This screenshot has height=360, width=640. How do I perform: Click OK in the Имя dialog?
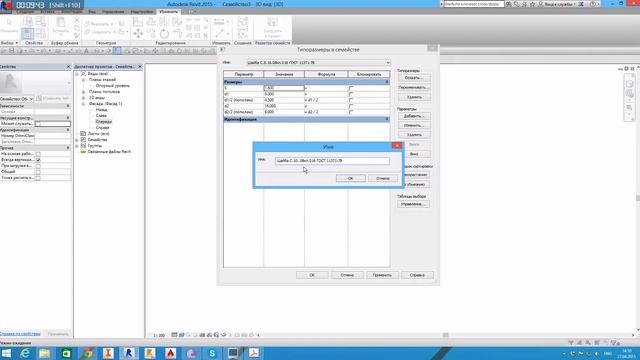coord(350,178)
